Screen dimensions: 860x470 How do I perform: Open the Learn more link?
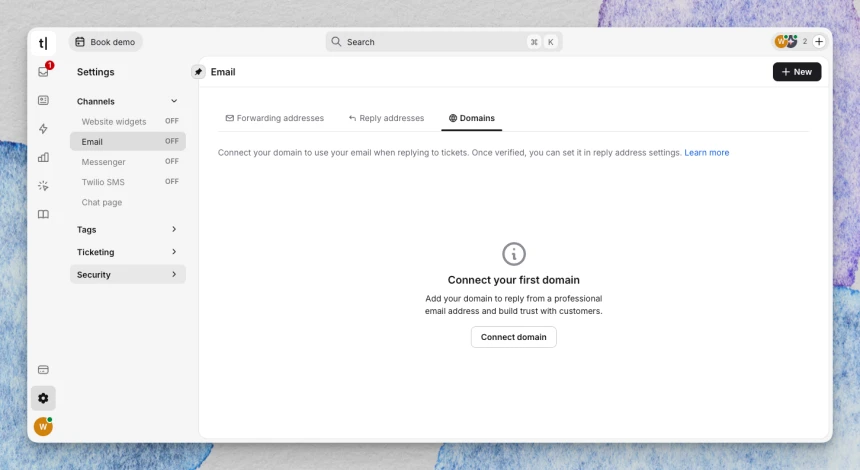[x=706, y=152]
